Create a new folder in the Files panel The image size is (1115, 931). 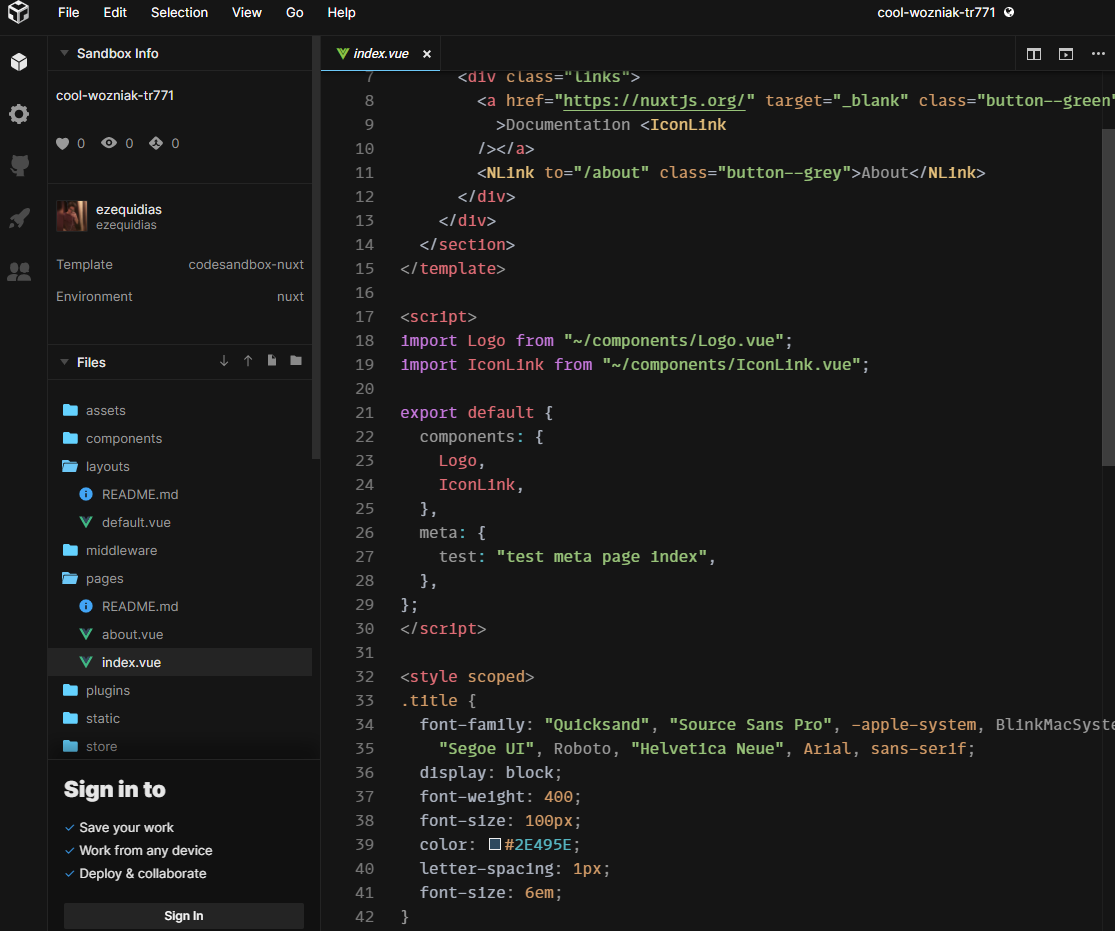click(295, 361)
